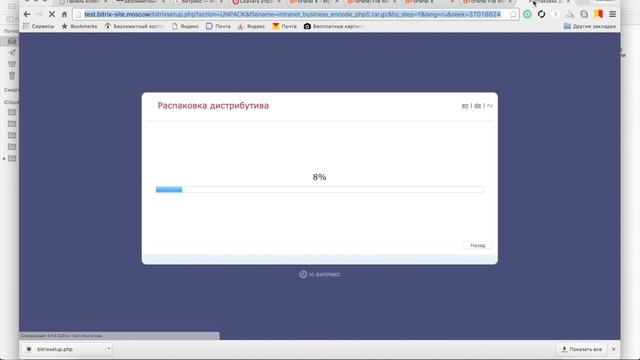Open the Bookmarks star folder

(x=80, y=26)
